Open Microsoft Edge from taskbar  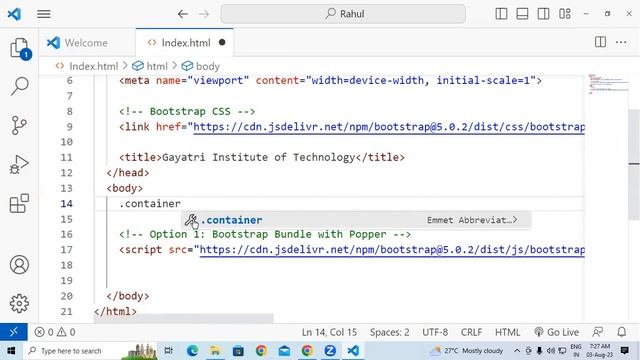click(x=192, y=351)
